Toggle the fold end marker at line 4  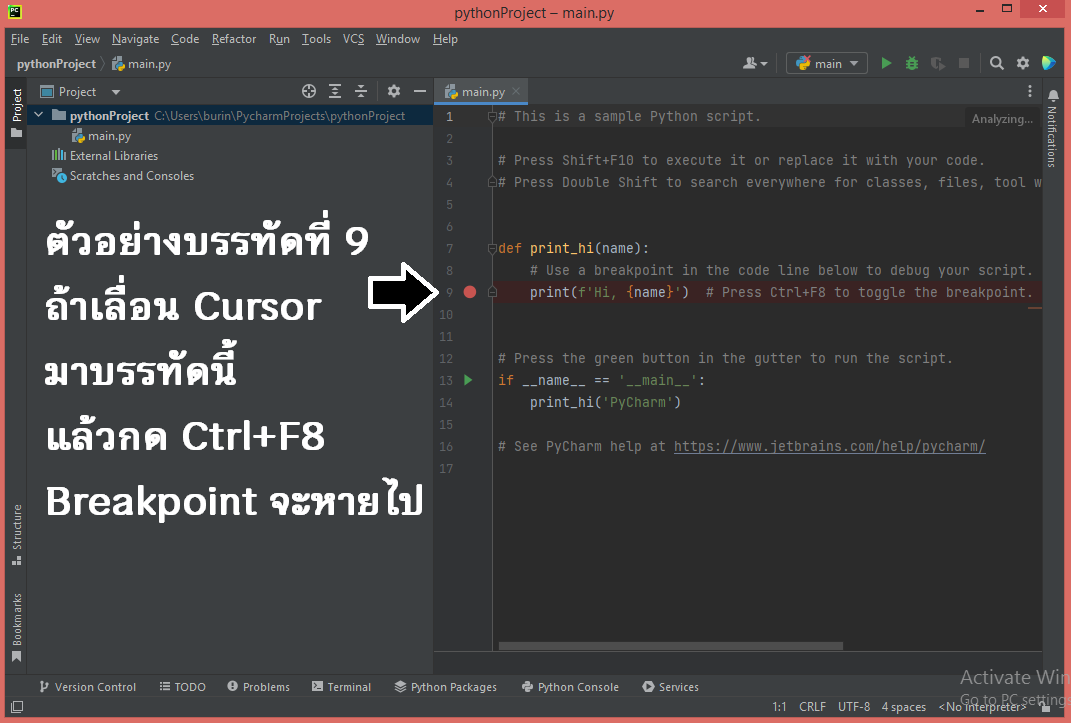point(492,182)
